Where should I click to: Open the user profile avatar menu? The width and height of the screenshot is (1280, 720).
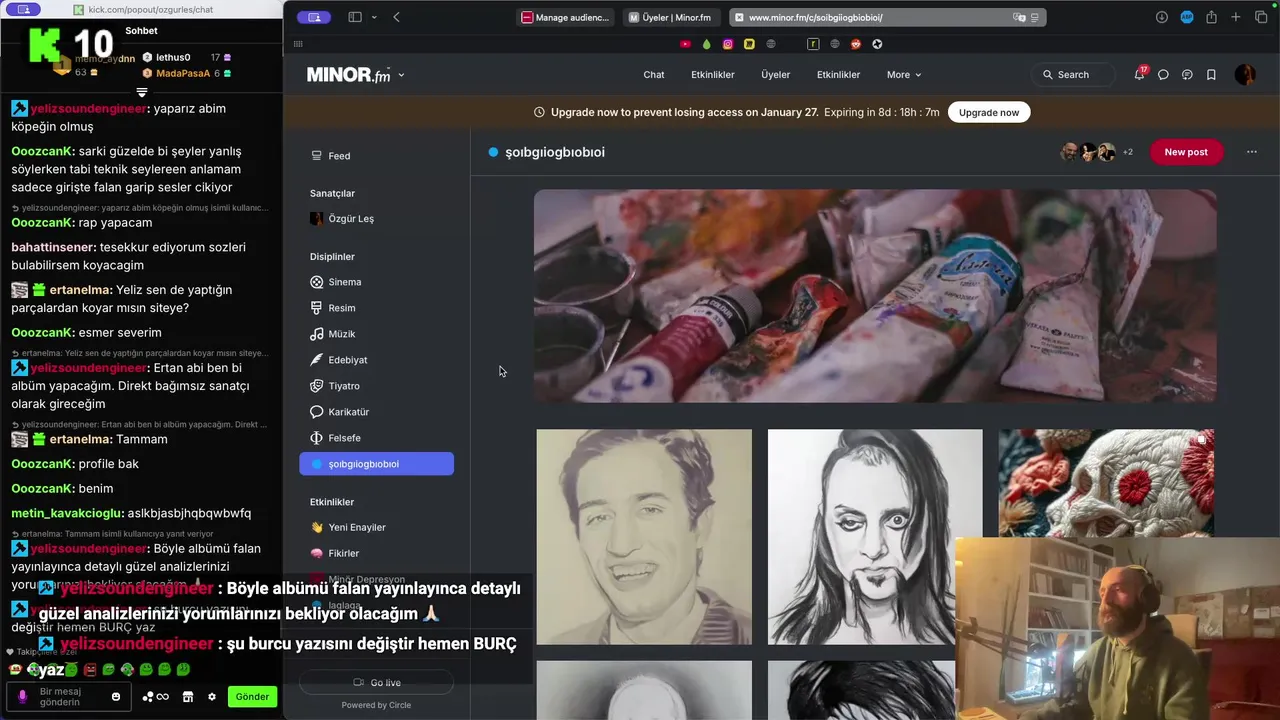pyautogui.click(x=1245, y=74)
